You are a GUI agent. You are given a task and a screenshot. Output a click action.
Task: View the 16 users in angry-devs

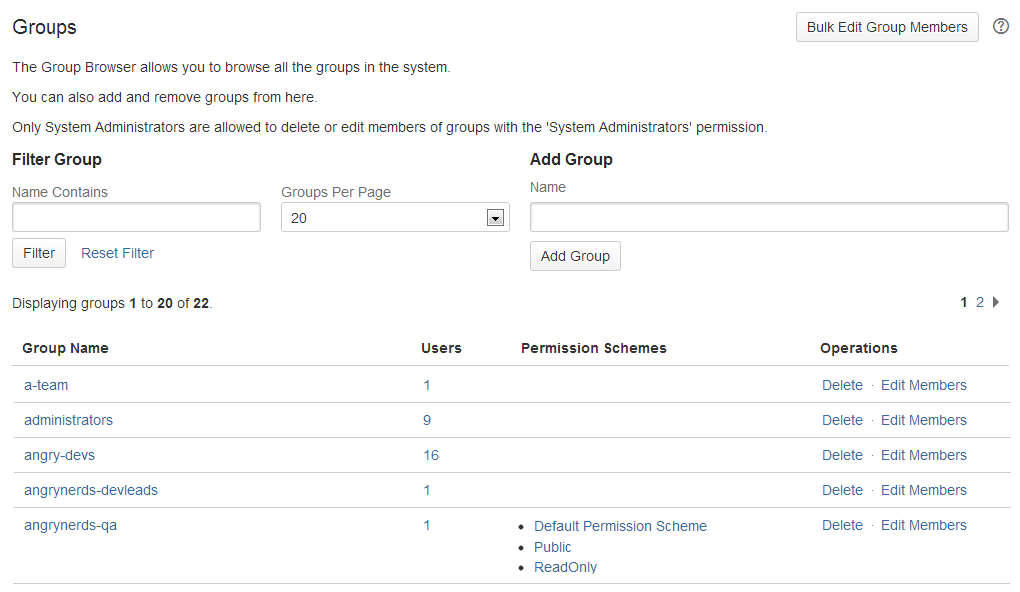(x=430, y=455)
